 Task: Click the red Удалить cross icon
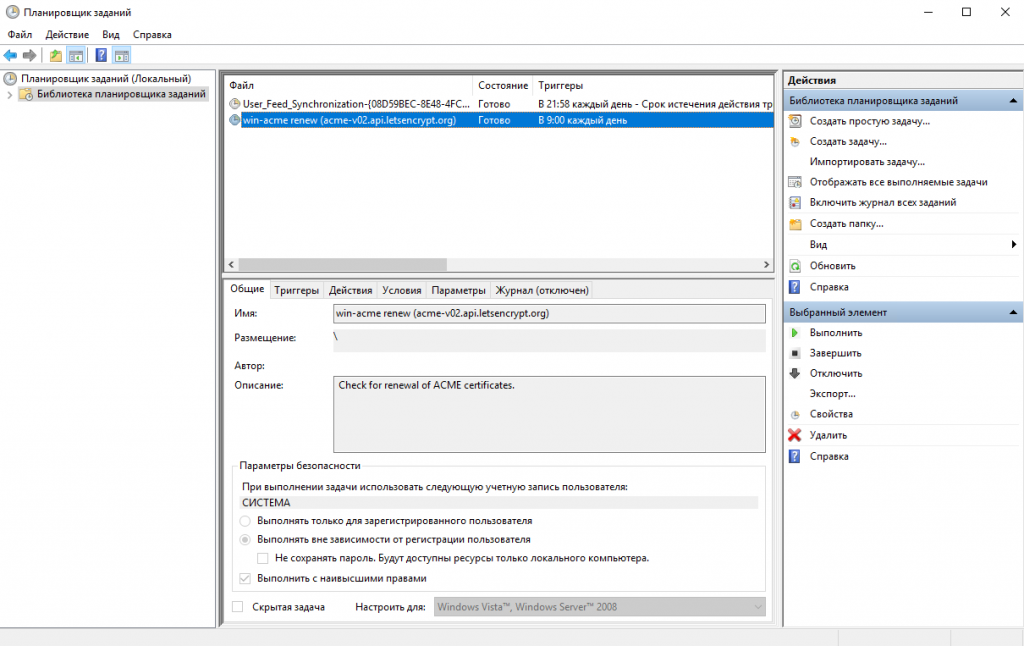coord(795,435)
